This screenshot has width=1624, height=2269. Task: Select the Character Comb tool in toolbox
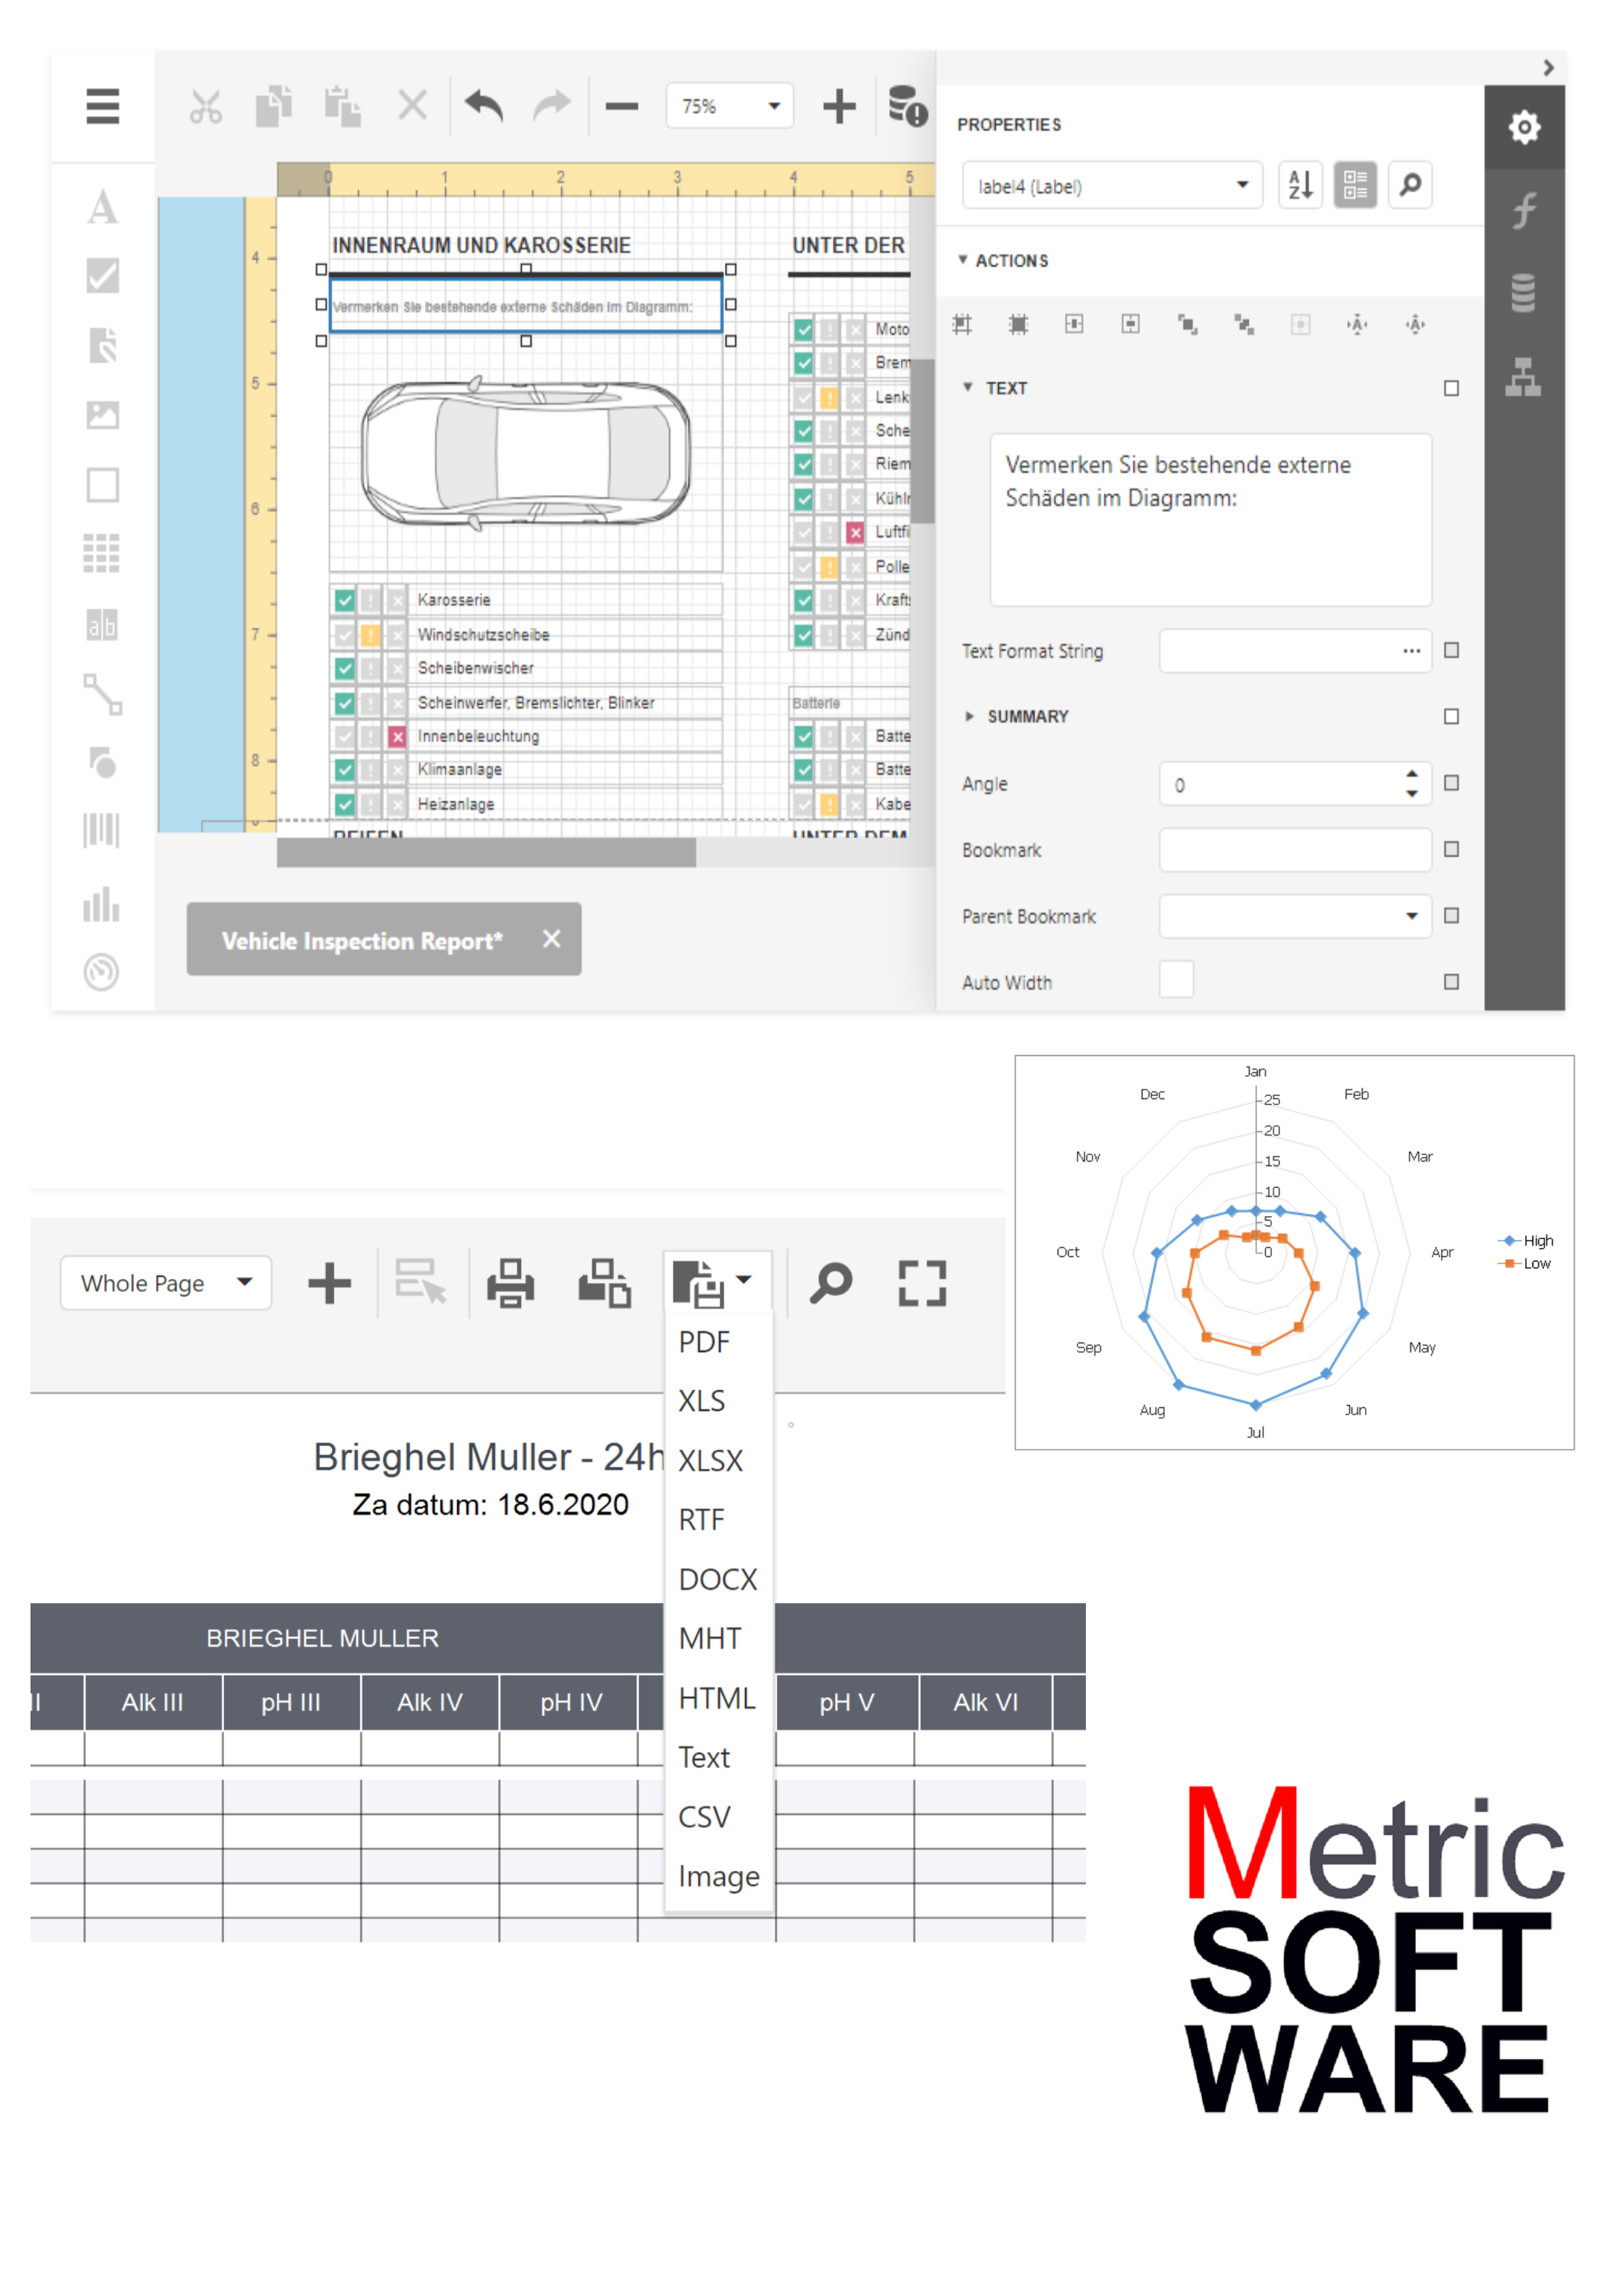pyautogui.click(x=102, y=625)
